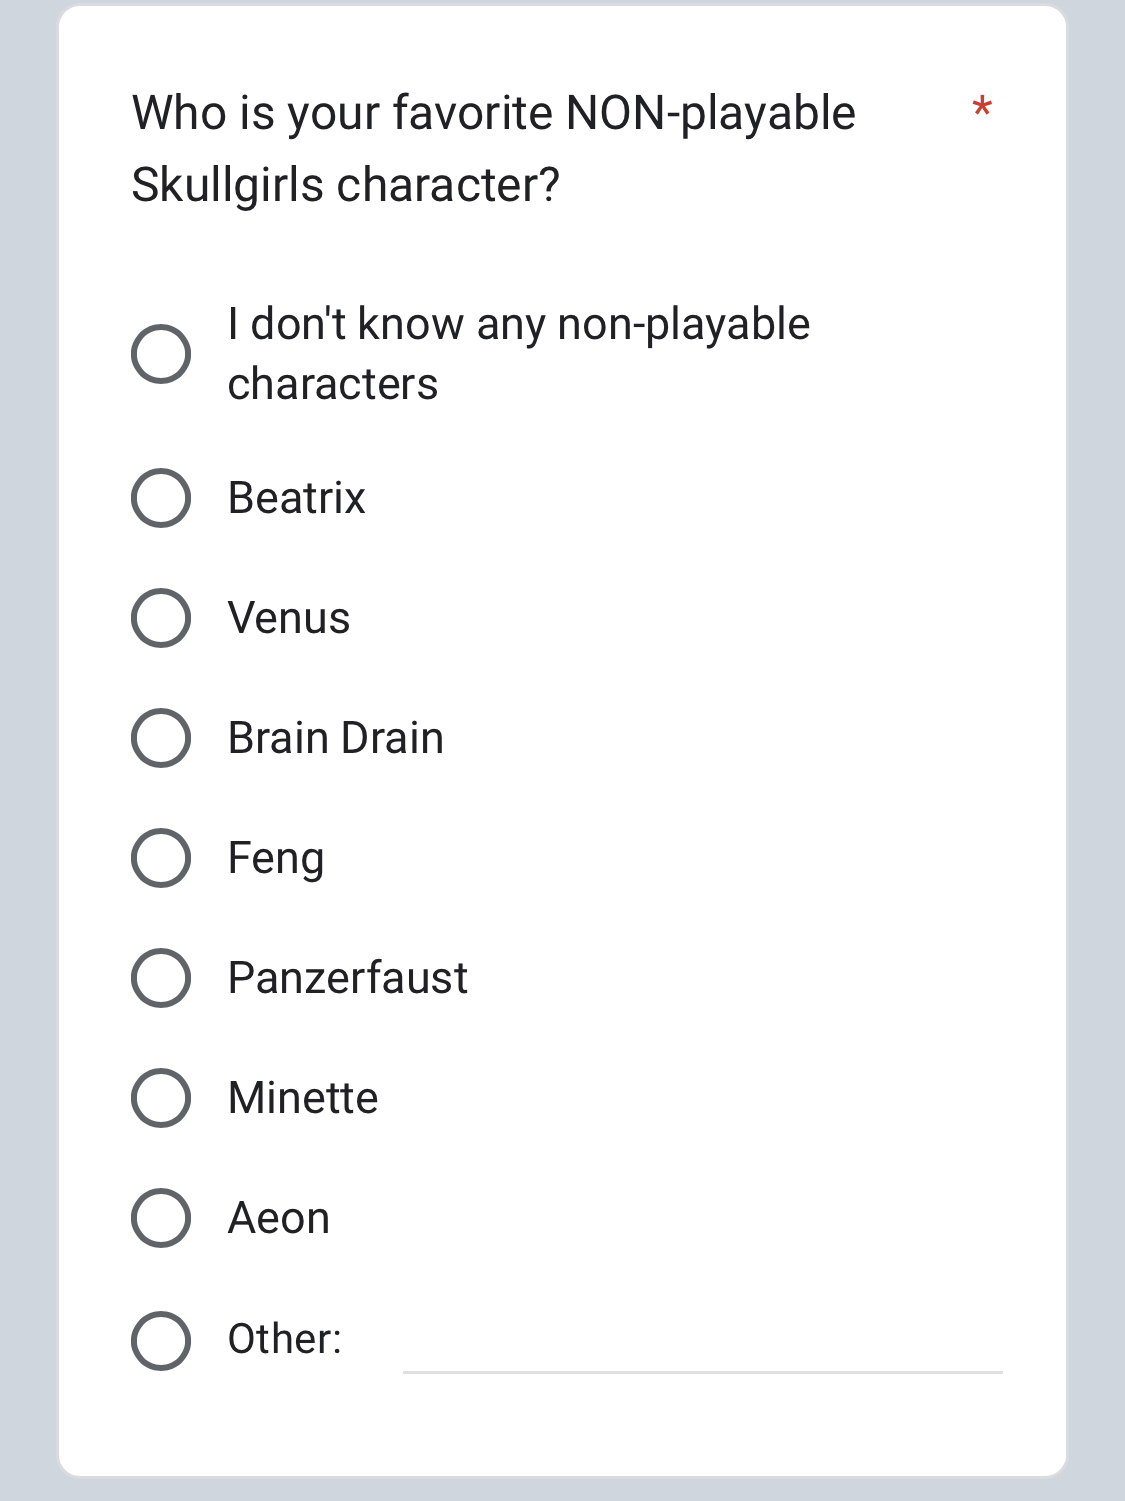
Task: Select the Other option radio button
Action: click(161, 1341)
